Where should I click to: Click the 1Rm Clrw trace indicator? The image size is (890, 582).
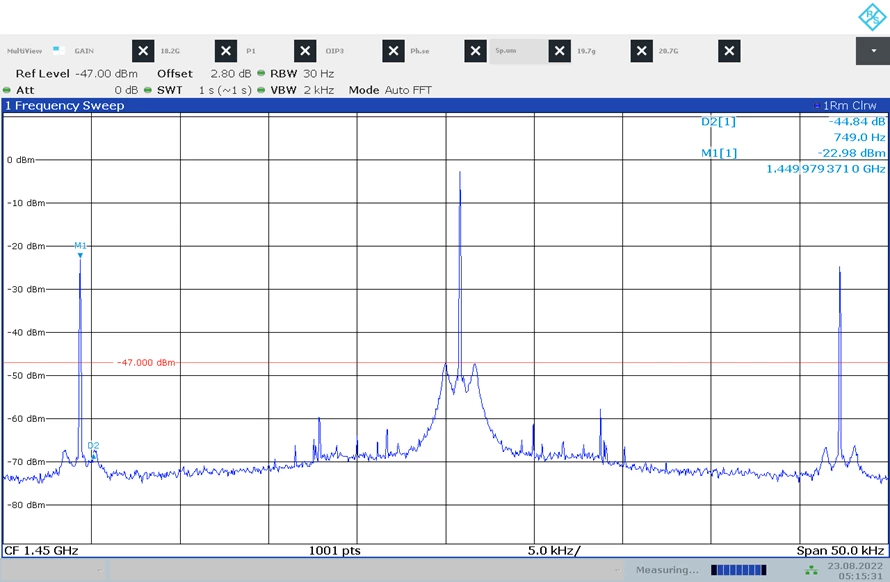pyautogui.click(x=850, y=106)
